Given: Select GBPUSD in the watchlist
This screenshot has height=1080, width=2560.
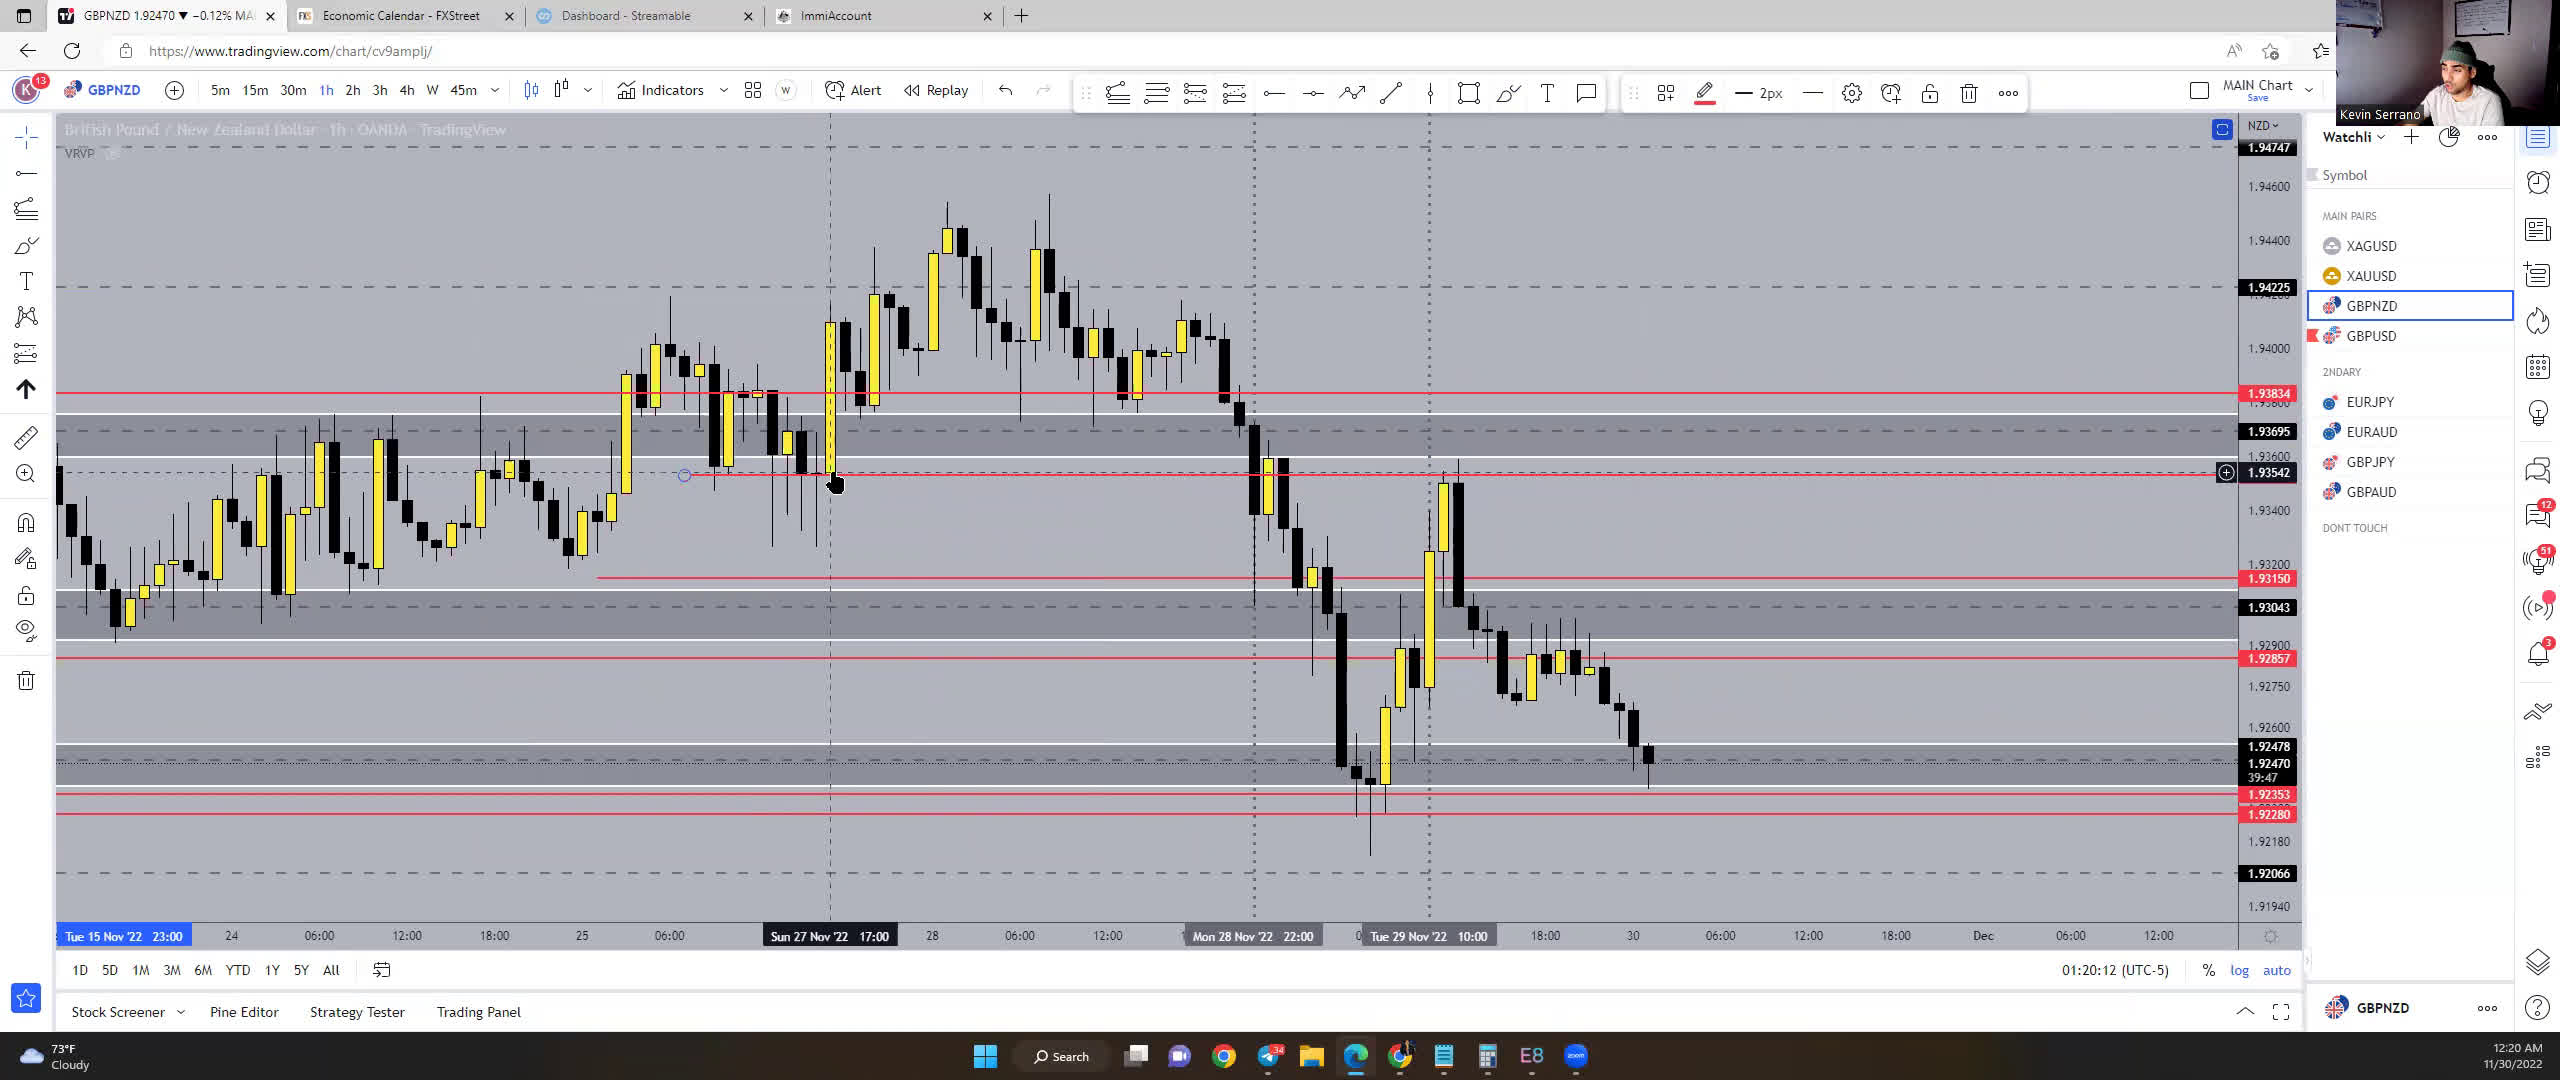Looking at the screenshot, I should (x=2371, y=336).
